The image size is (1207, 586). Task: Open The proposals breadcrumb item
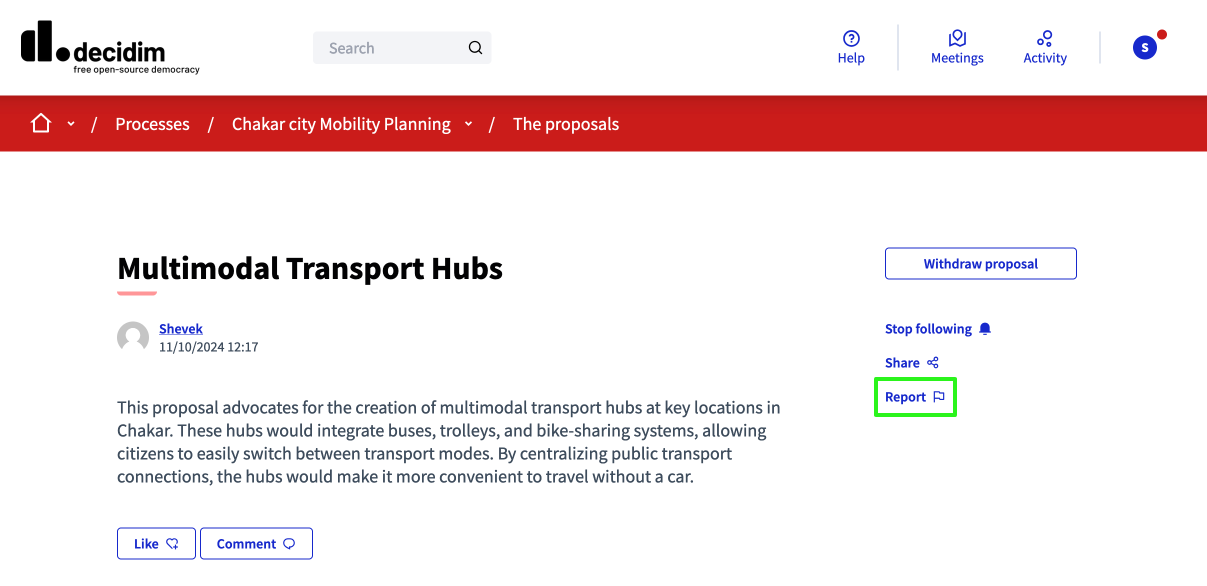[566, 124]
